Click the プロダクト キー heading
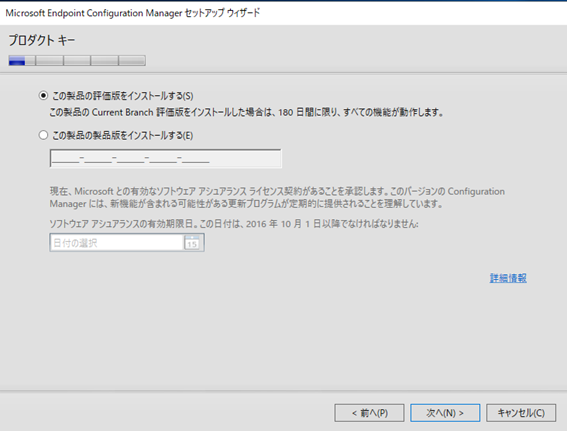The image size is (567, 431). coord(42,40)
